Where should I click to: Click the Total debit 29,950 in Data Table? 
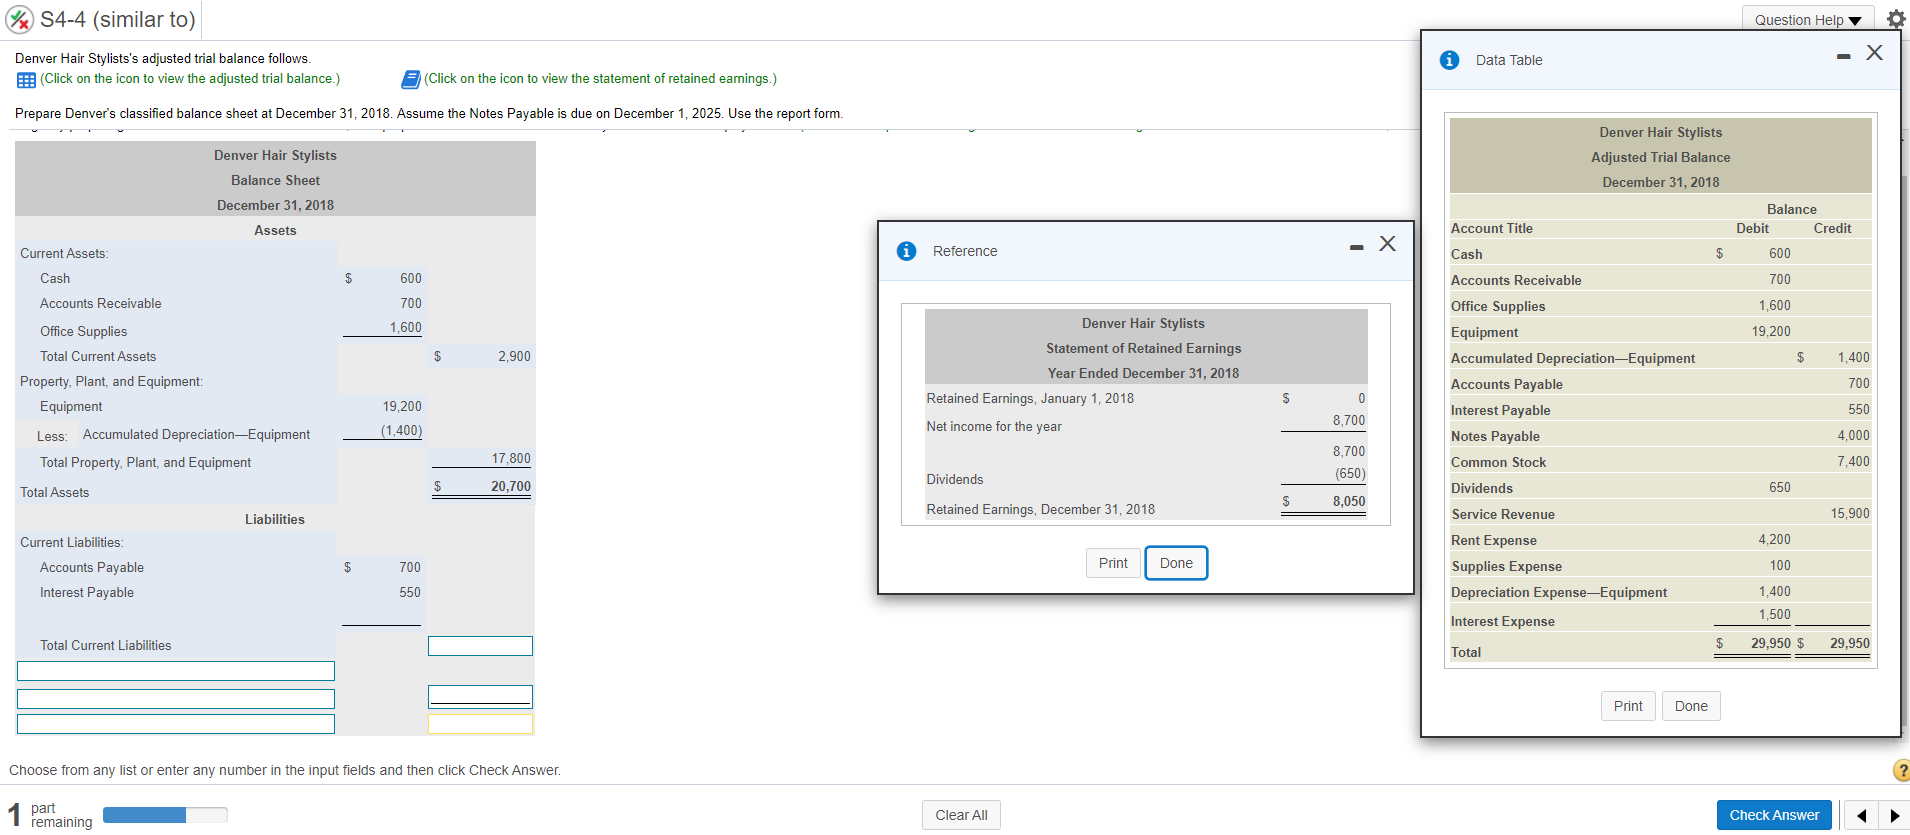pos(1770,643)
